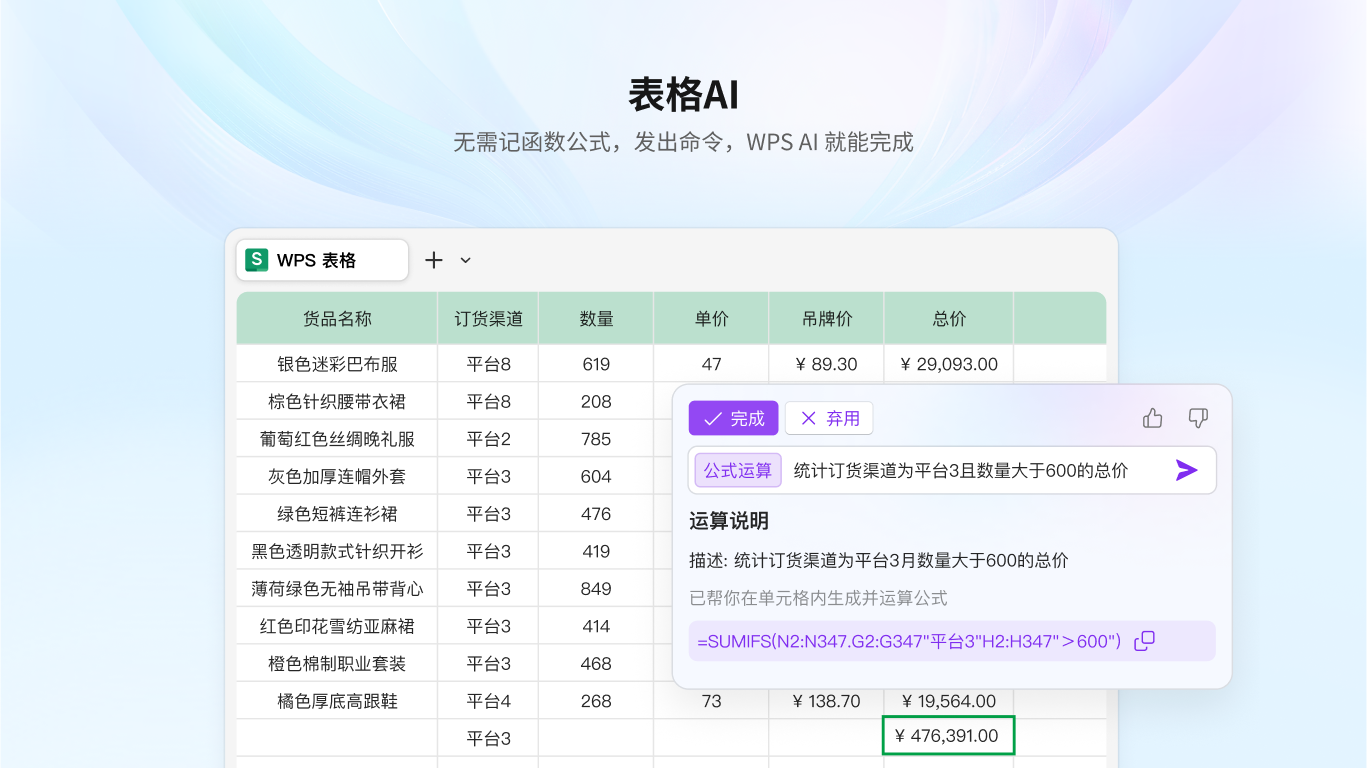Image resolution: width=1367 pixels, height=768 pixels.
Task: Accept result with 完成 button
Action: pyautogui.click(x=733, y=418)
